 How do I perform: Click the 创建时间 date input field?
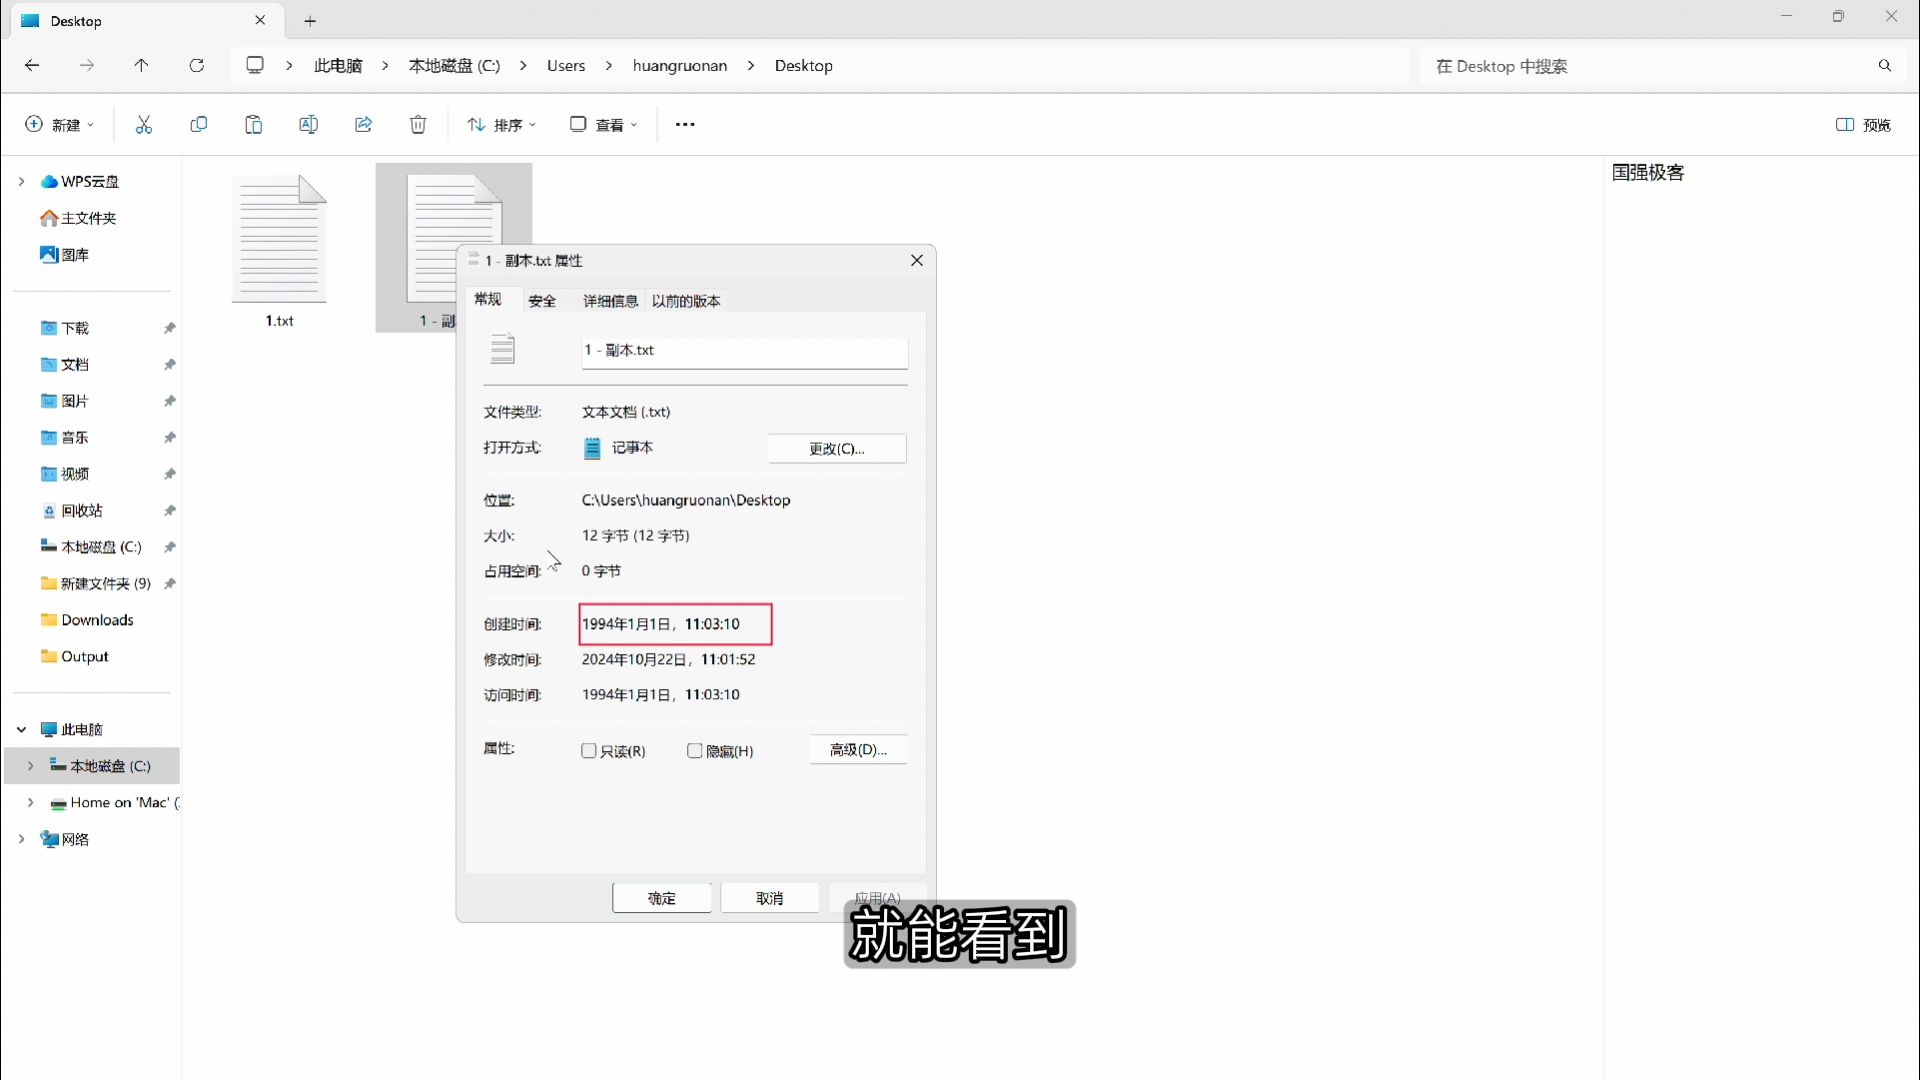(x=675, y=624)
